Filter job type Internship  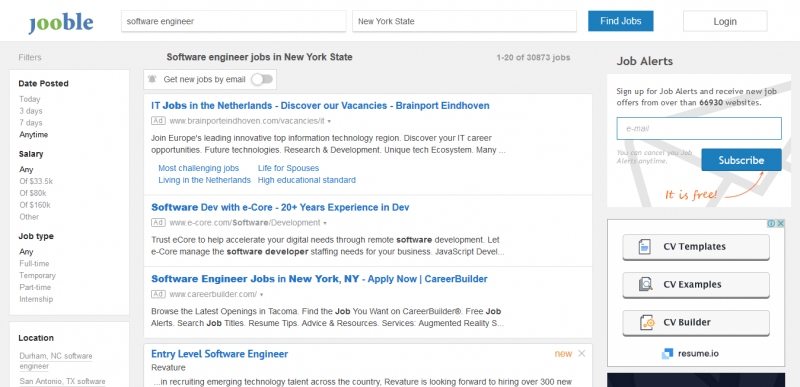(36, 299)
